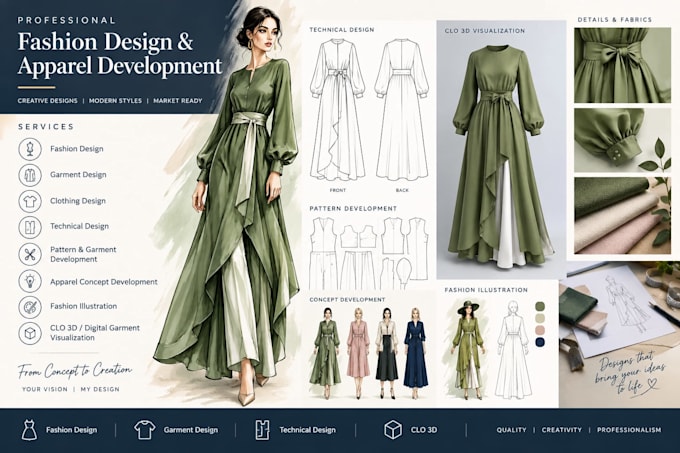Click the FASHION ILLUSTRATION section heading
The height and width of the screenshot is (453, 680).
486,290
